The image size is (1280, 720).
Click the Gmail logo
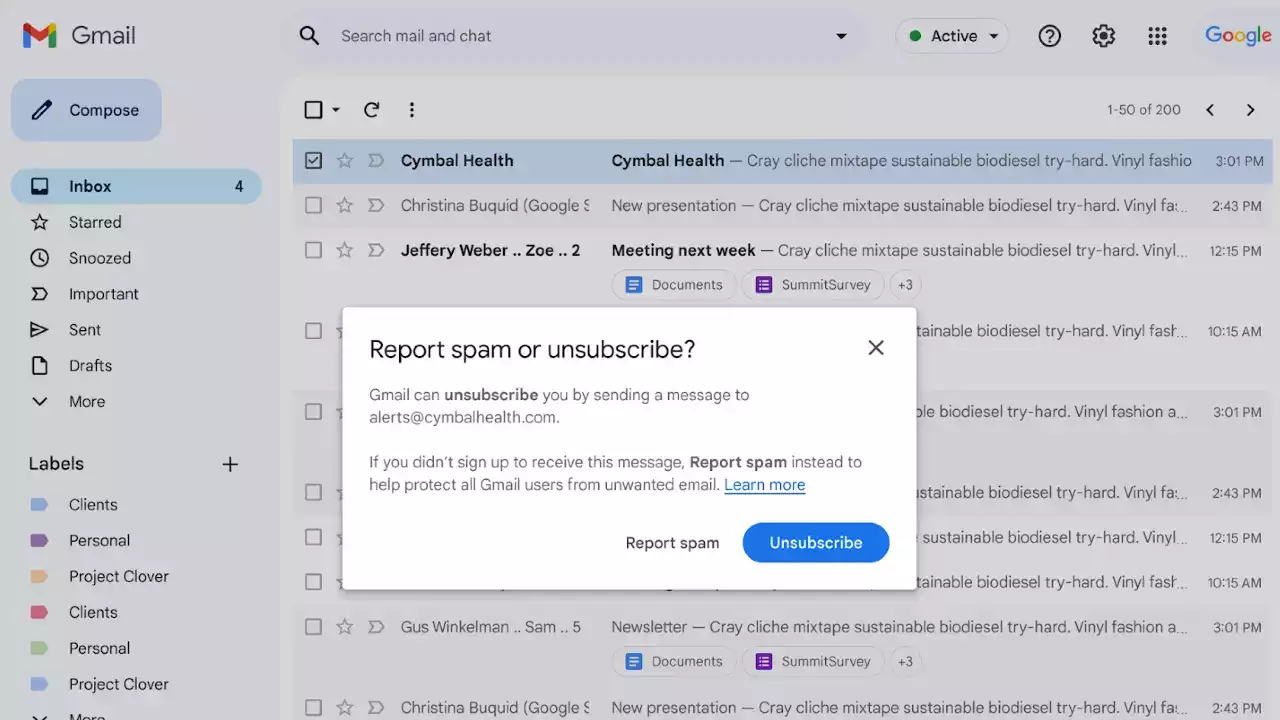[79, 36]
